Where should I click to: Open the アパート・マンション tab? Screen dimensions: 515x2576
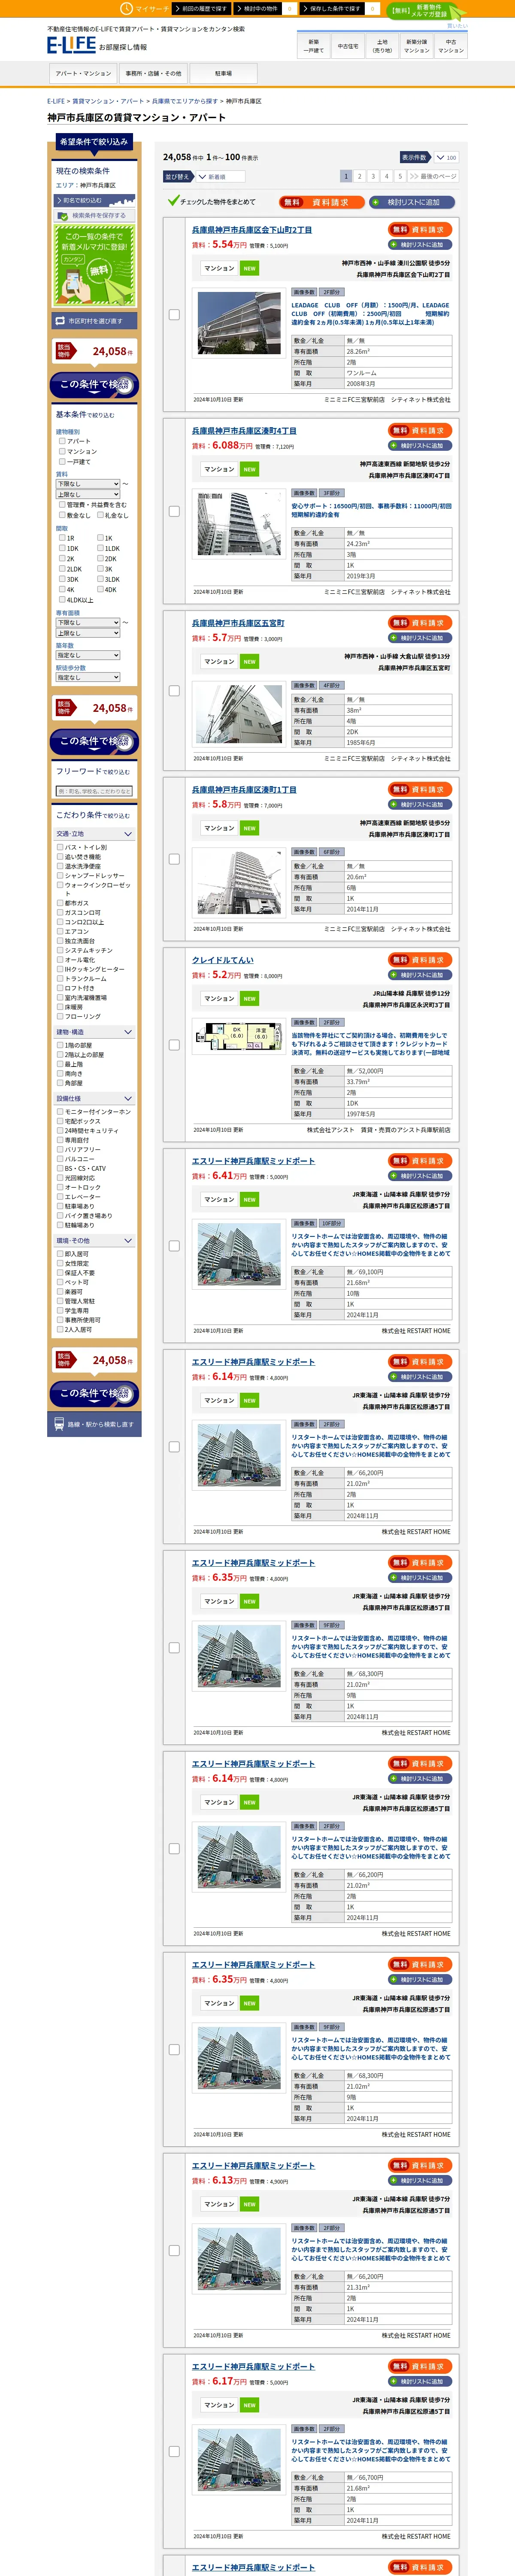[x=83, y=73]
